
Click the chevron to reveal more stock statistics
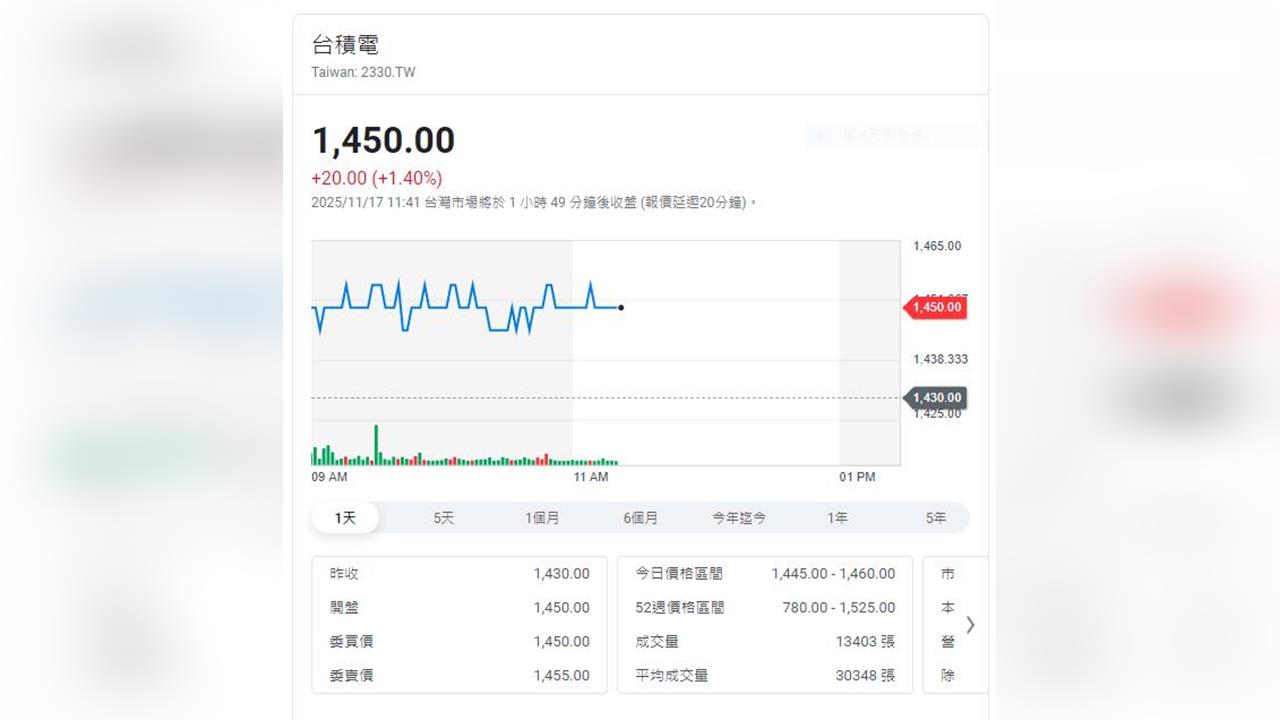970,624
